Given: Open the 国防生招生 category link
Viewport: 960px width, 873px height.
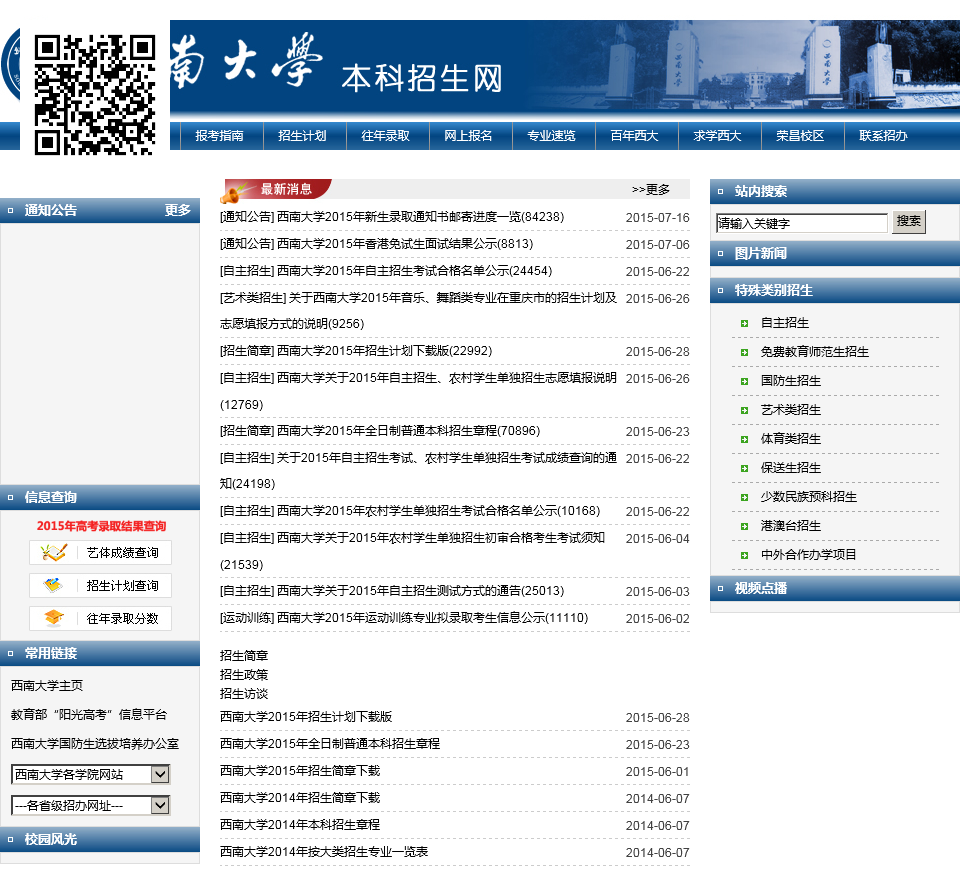Looking at the screenshot, I should tap(791, 381).
